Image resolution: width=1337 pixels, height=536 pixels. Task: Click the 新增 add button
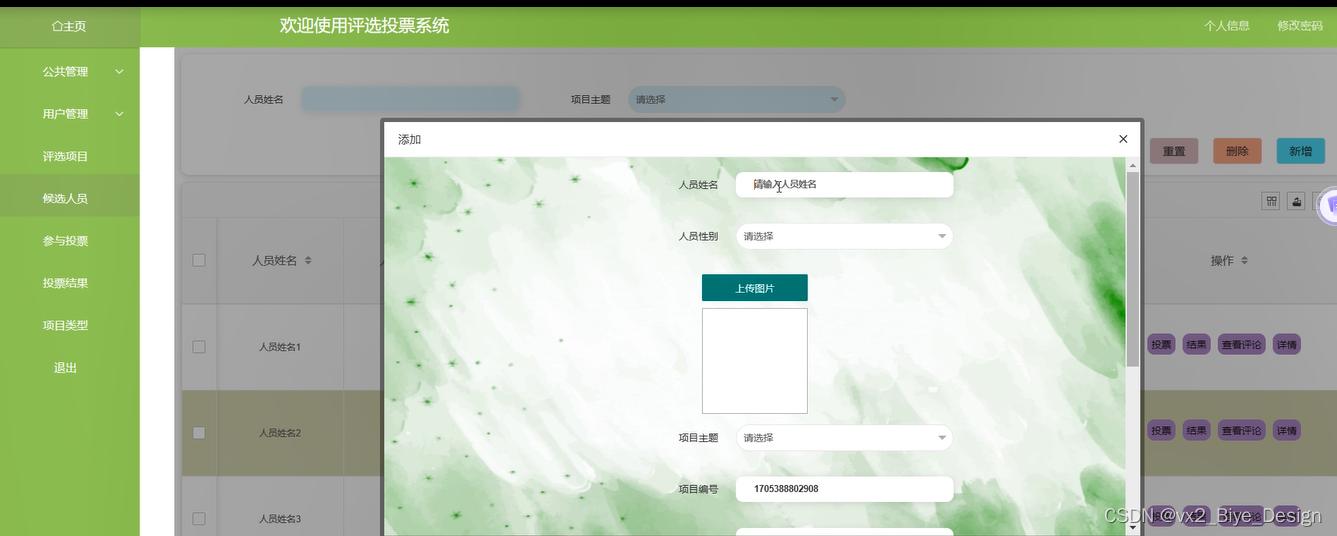1300,151
